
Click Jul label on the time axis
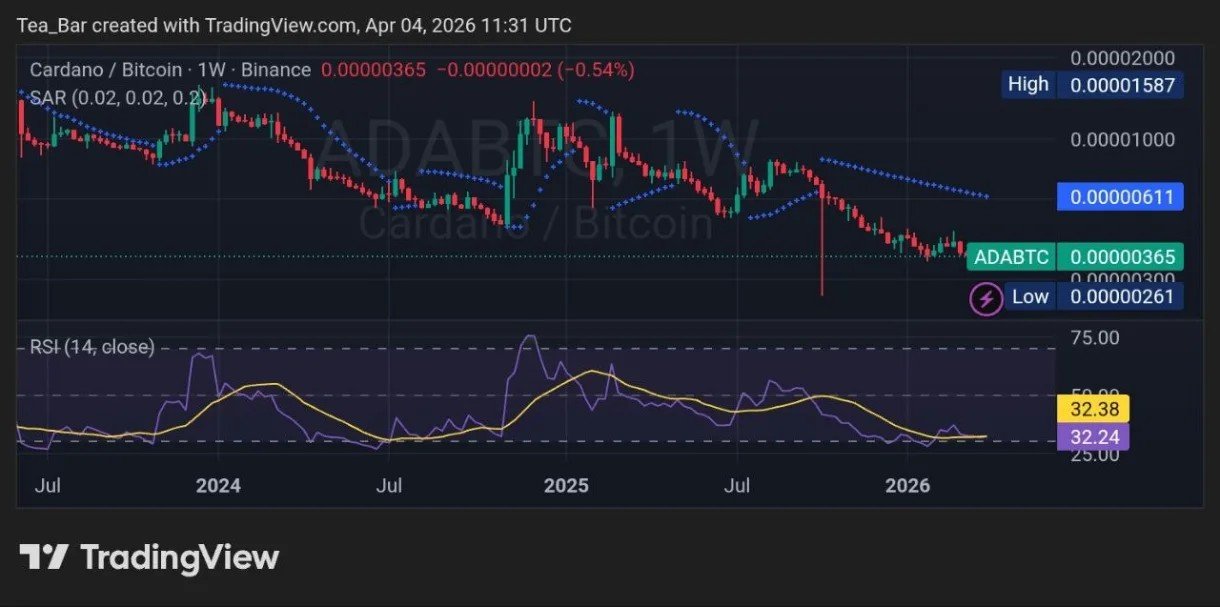click(x=48, y=486)
